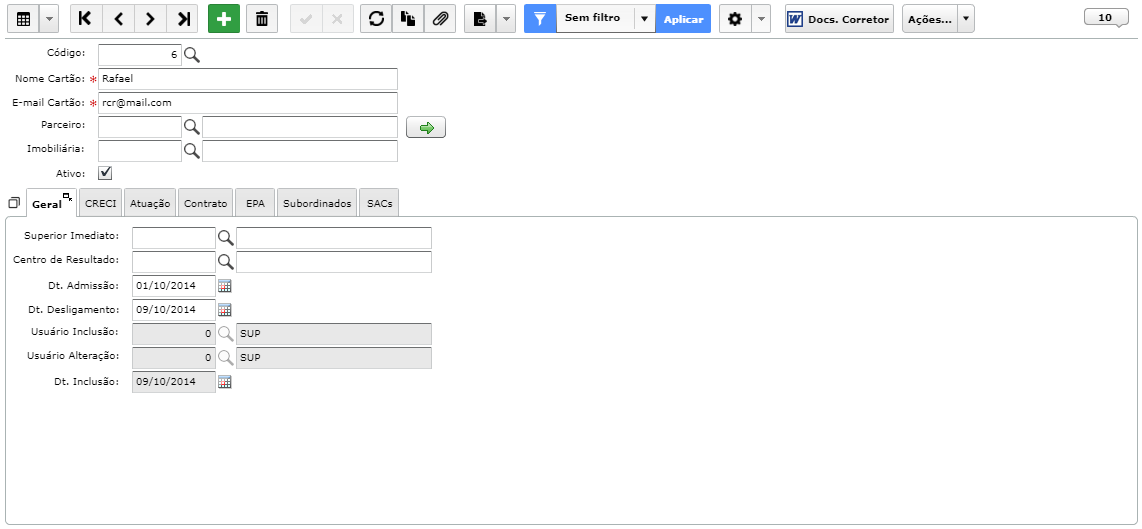
Task: Click the blue filter funnel icon
Action: pyautogui.click(x=540, y=20)
